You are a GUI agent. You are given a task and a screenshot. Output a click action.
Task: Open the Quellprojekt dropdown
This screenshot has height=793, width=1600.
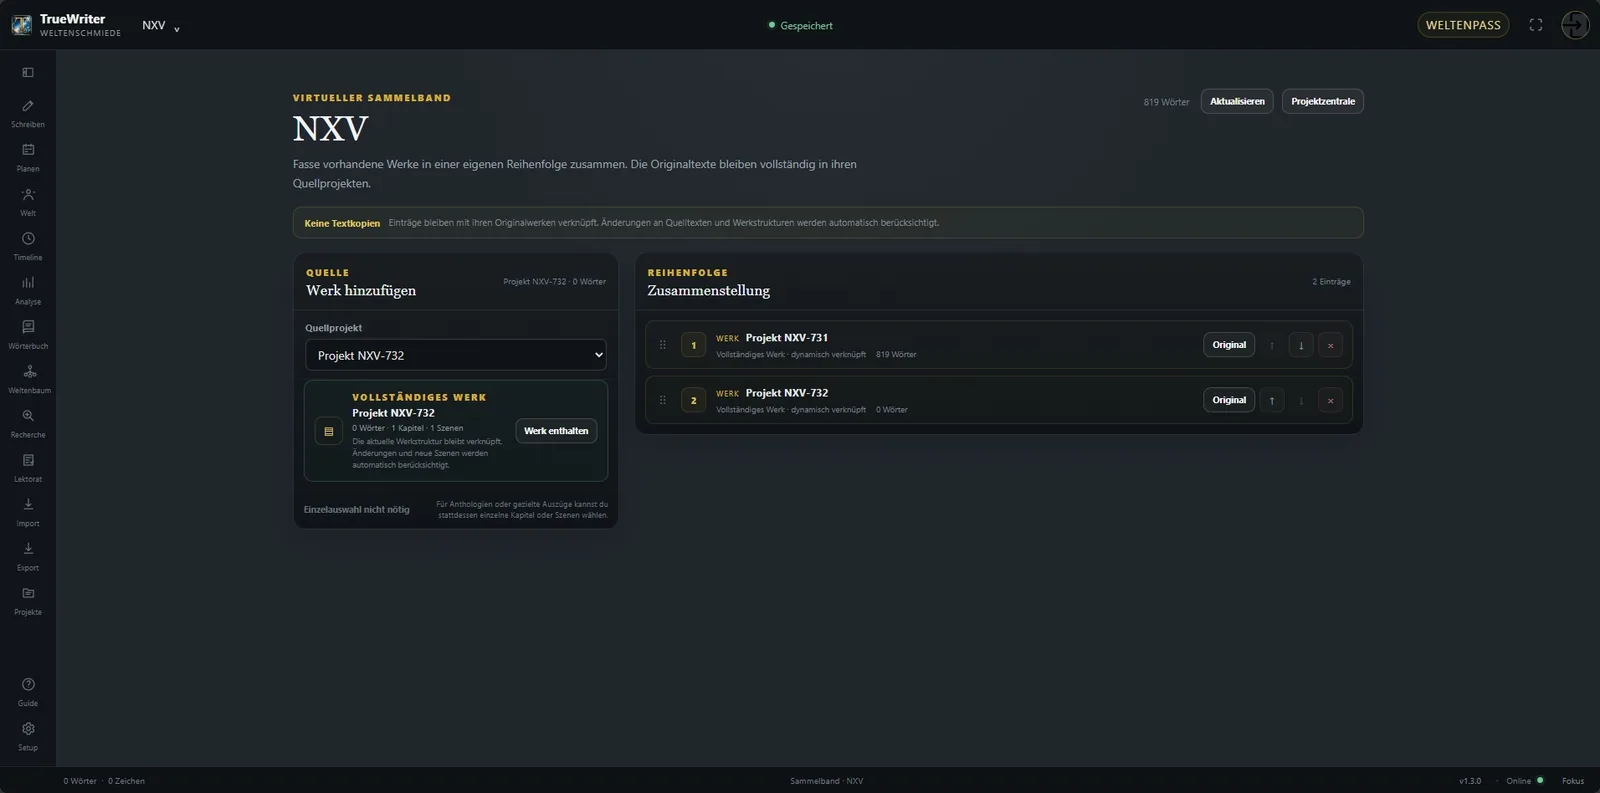click(x=456, y=355)
